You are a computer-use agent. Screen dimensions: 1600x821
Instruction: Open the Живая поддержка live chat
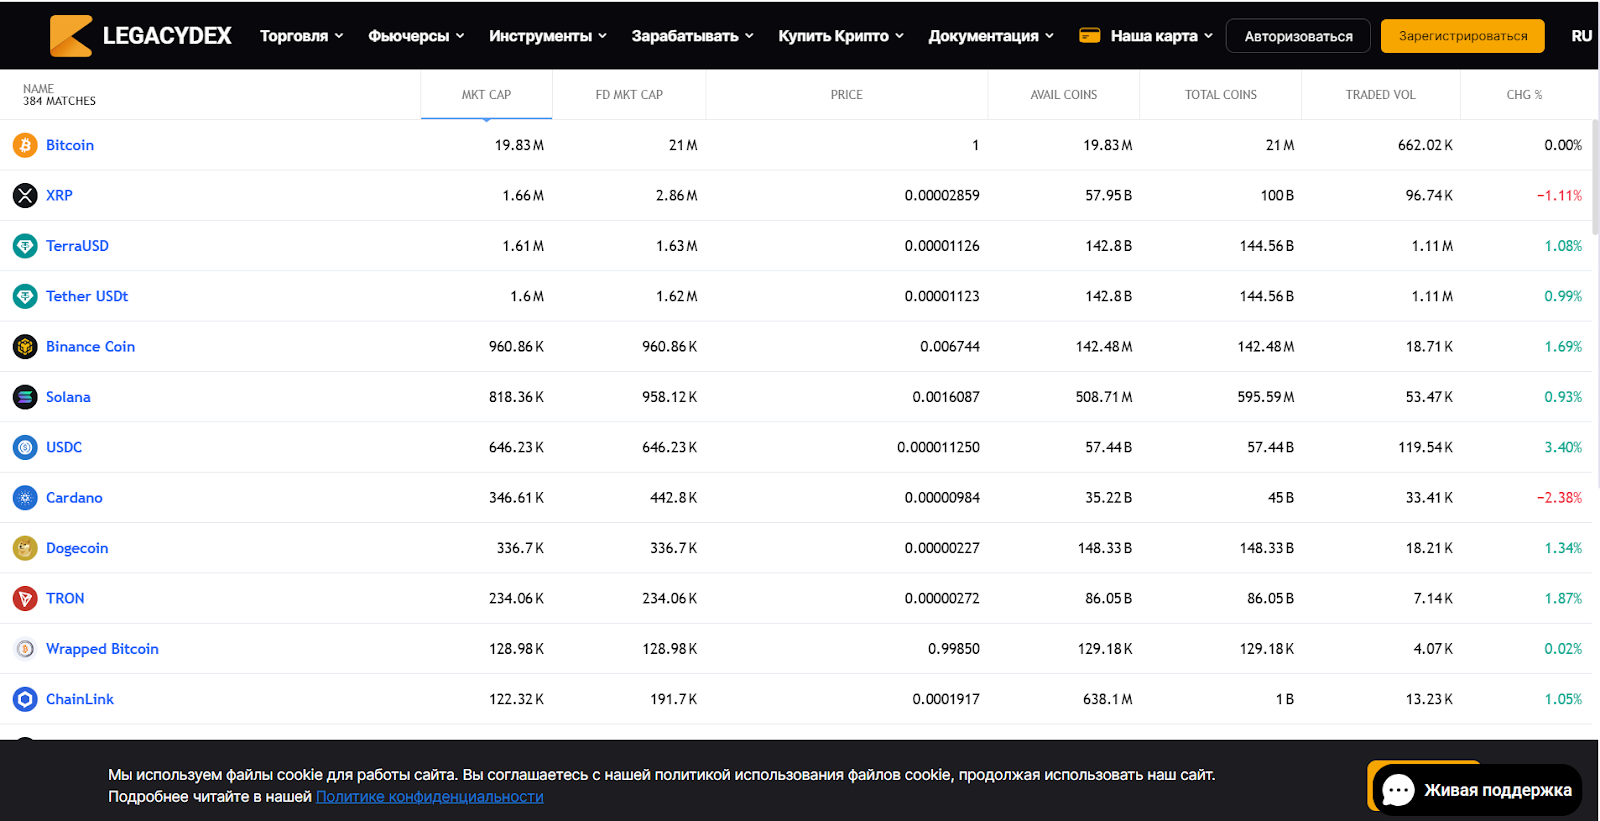[1477, 790]
